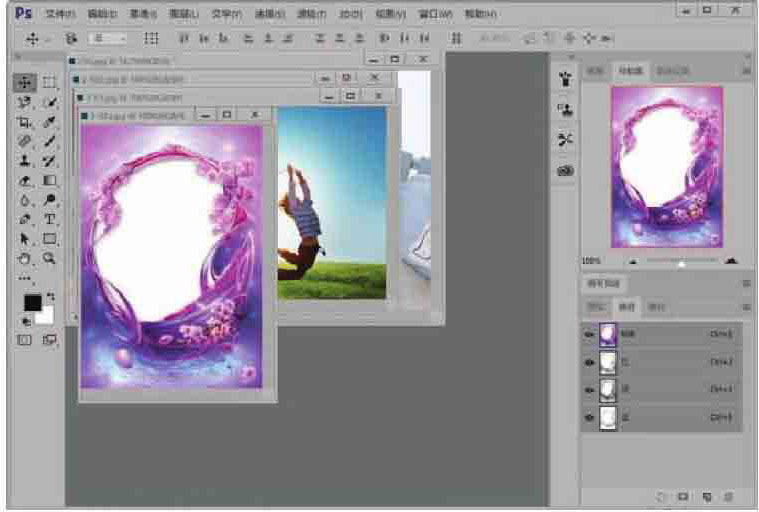Open the 文件(F) menu
The width and height of the screenshot is (759, 512).
coord(61,14)
